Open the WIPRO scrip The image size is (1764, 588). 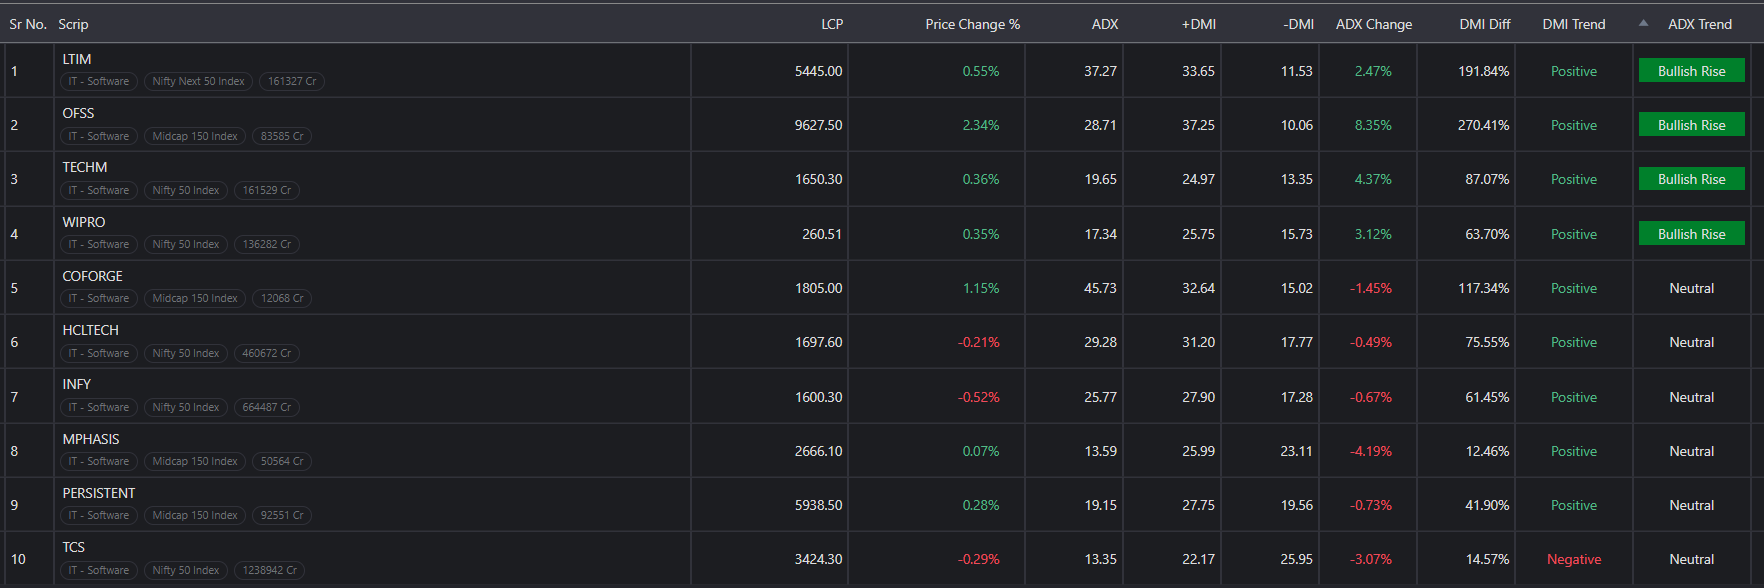(84, 222)
